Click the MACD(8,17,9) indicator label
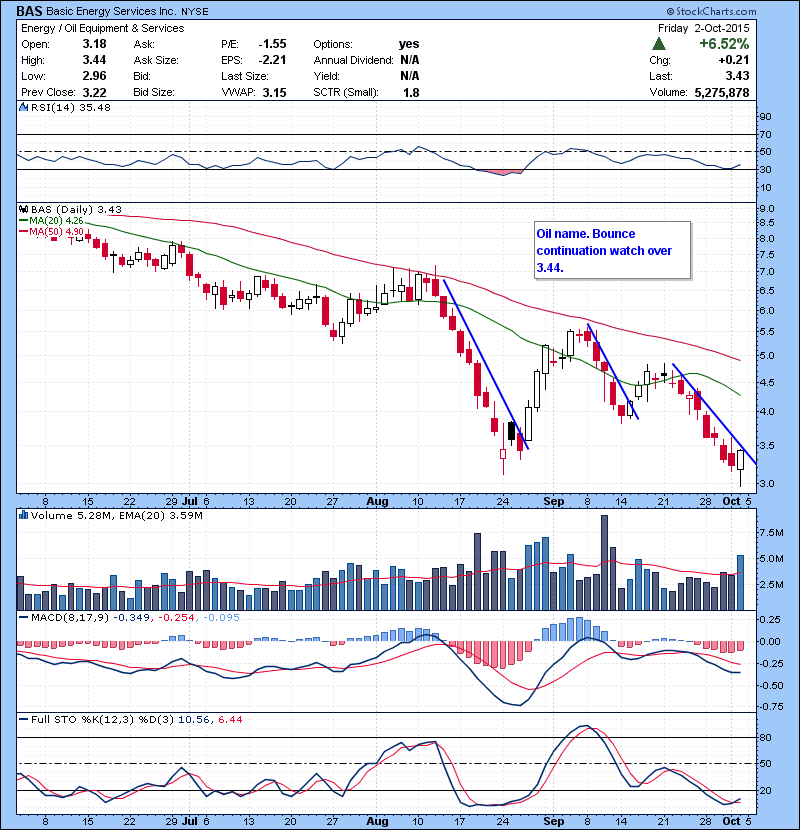 [x=70, y=617]
